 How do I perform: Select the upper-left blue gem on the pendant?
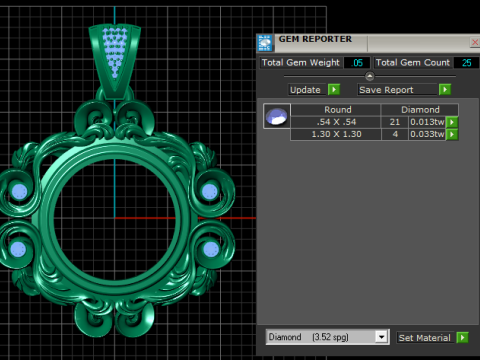19,192
